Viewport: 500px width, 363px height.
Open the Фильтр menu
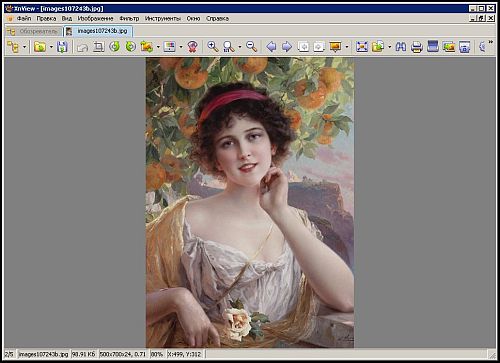tap(129, 19)
